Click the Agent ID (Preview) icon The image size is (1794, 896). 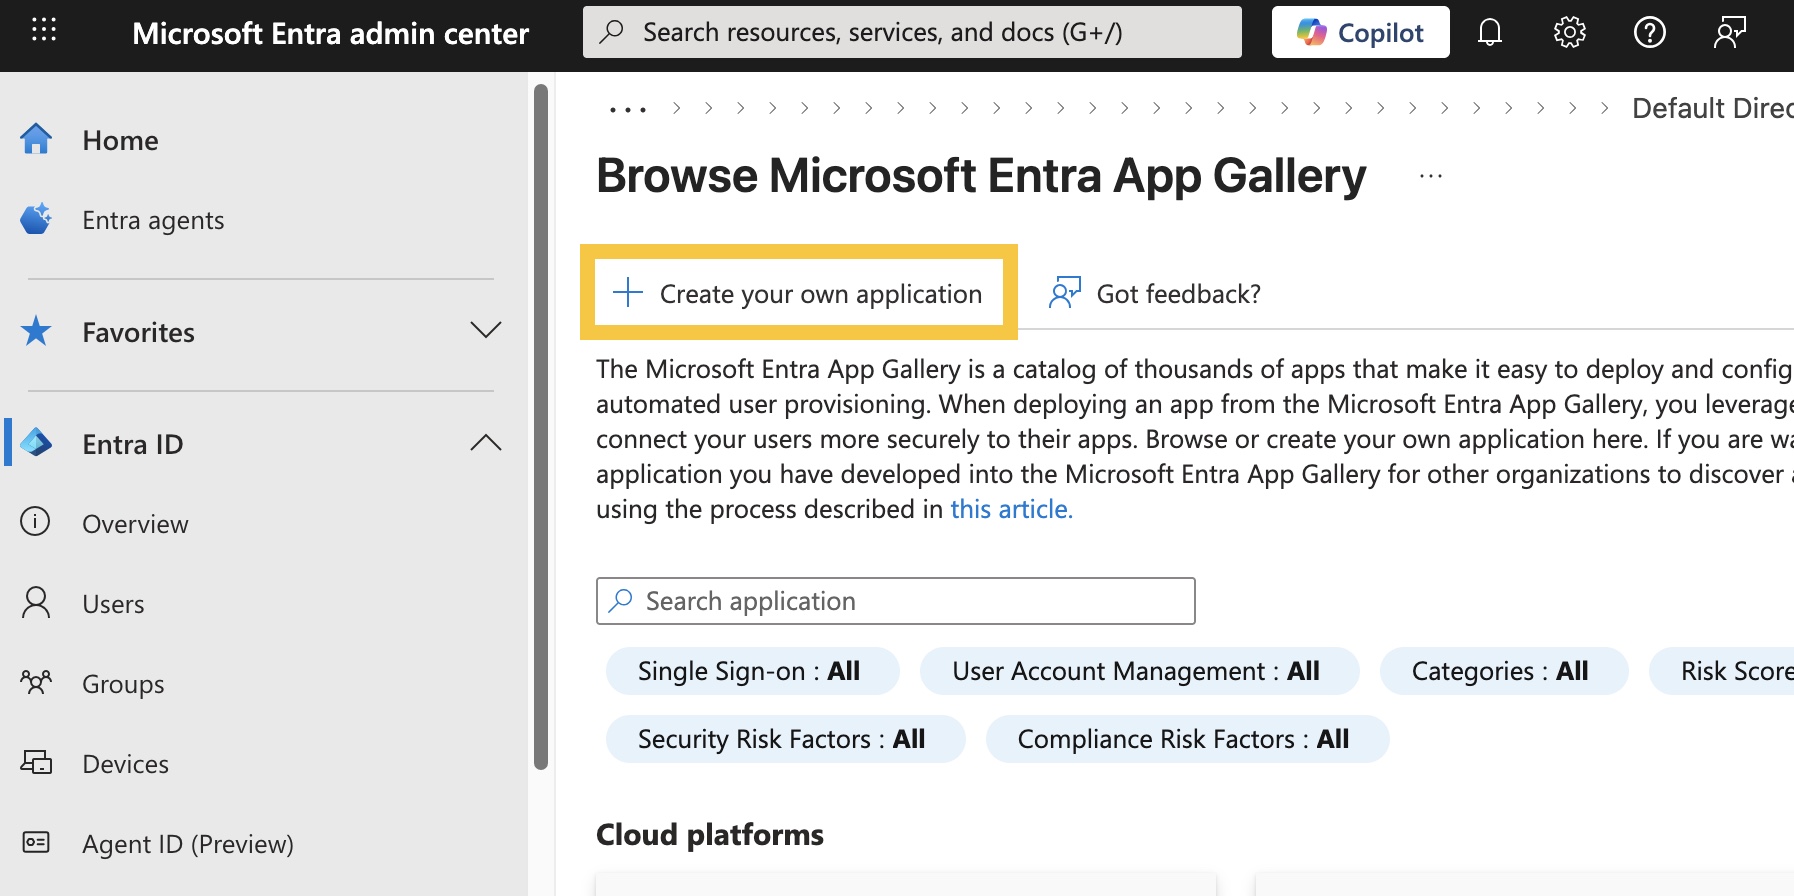pos(36,843)
